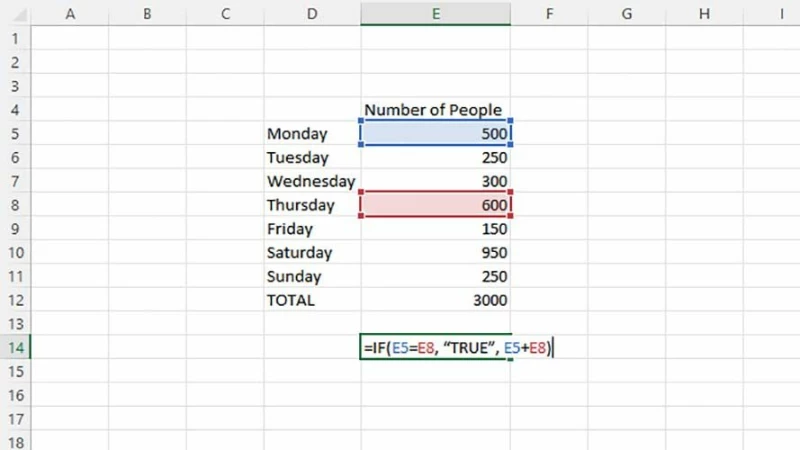Select row 12 header
The width and height of the screenshot is (800, 450).
pyautogui.click(x=15, y=300)
